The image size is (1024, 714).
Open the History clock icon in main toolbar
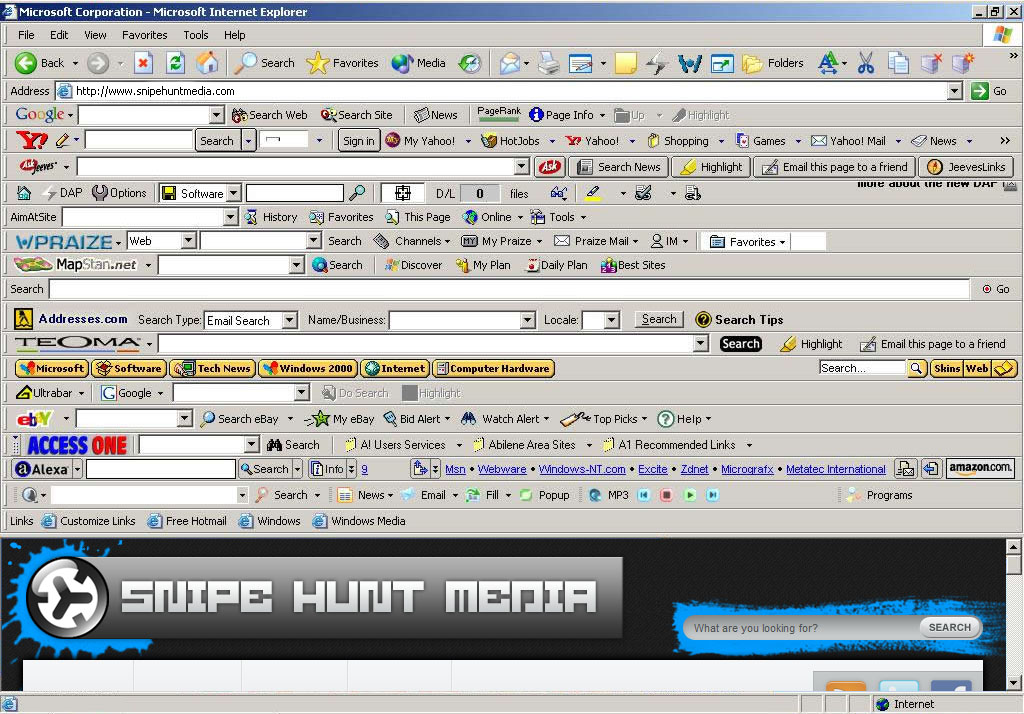(469, 63)
